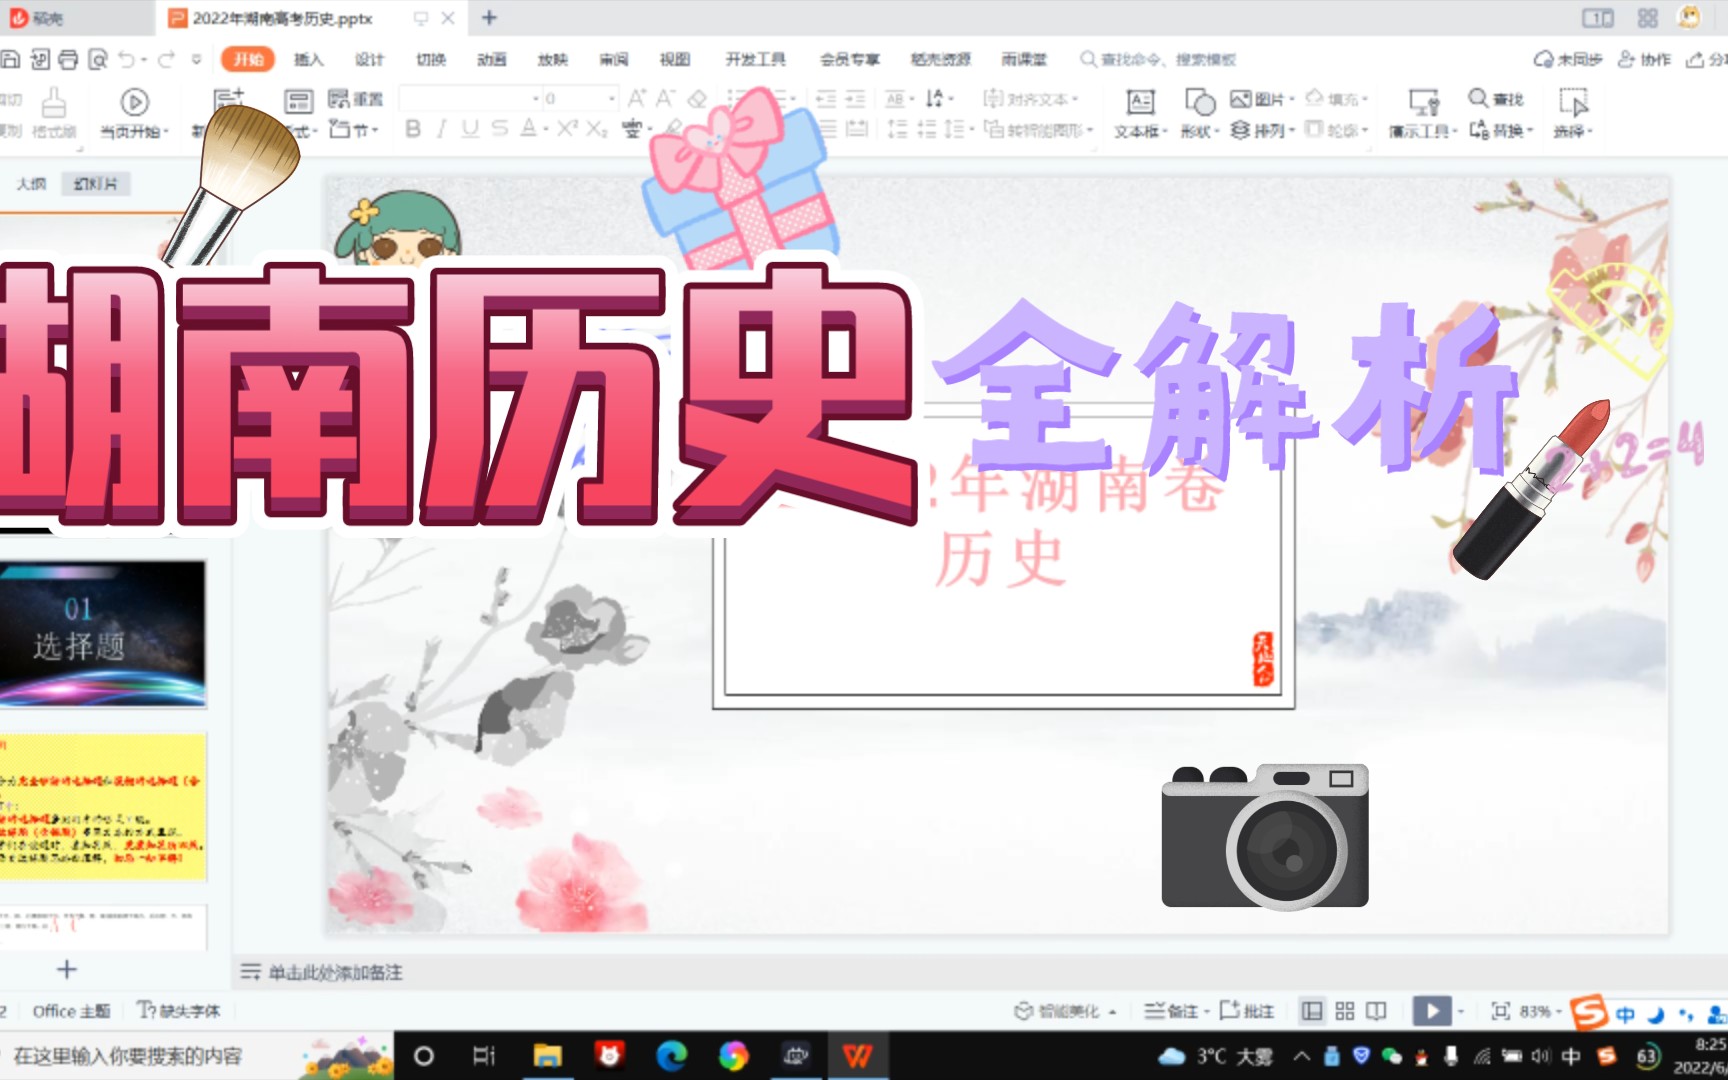The height and width of the screenshot is (1080, 1728).
Task: Click the clear formatting eraser icon
Action: tap(695, 99)
